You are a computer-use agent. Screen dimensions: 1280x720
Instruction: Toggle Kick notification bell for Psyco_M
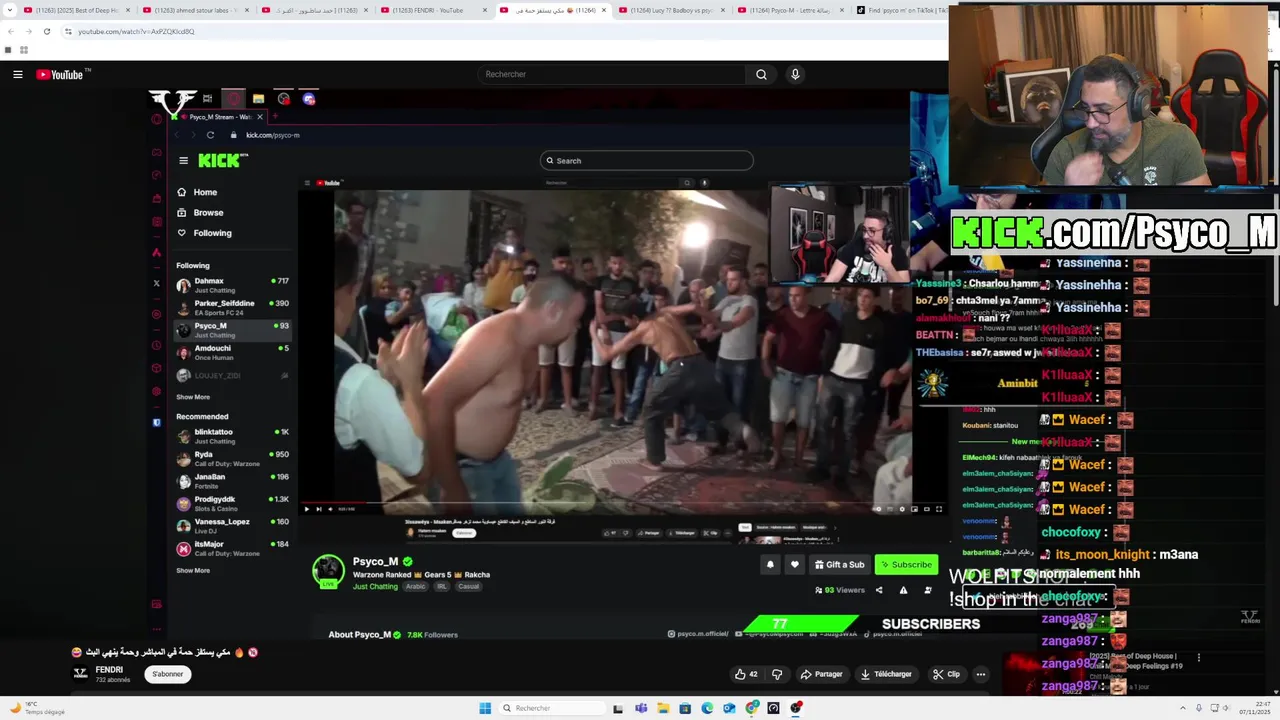click(770, 565)
